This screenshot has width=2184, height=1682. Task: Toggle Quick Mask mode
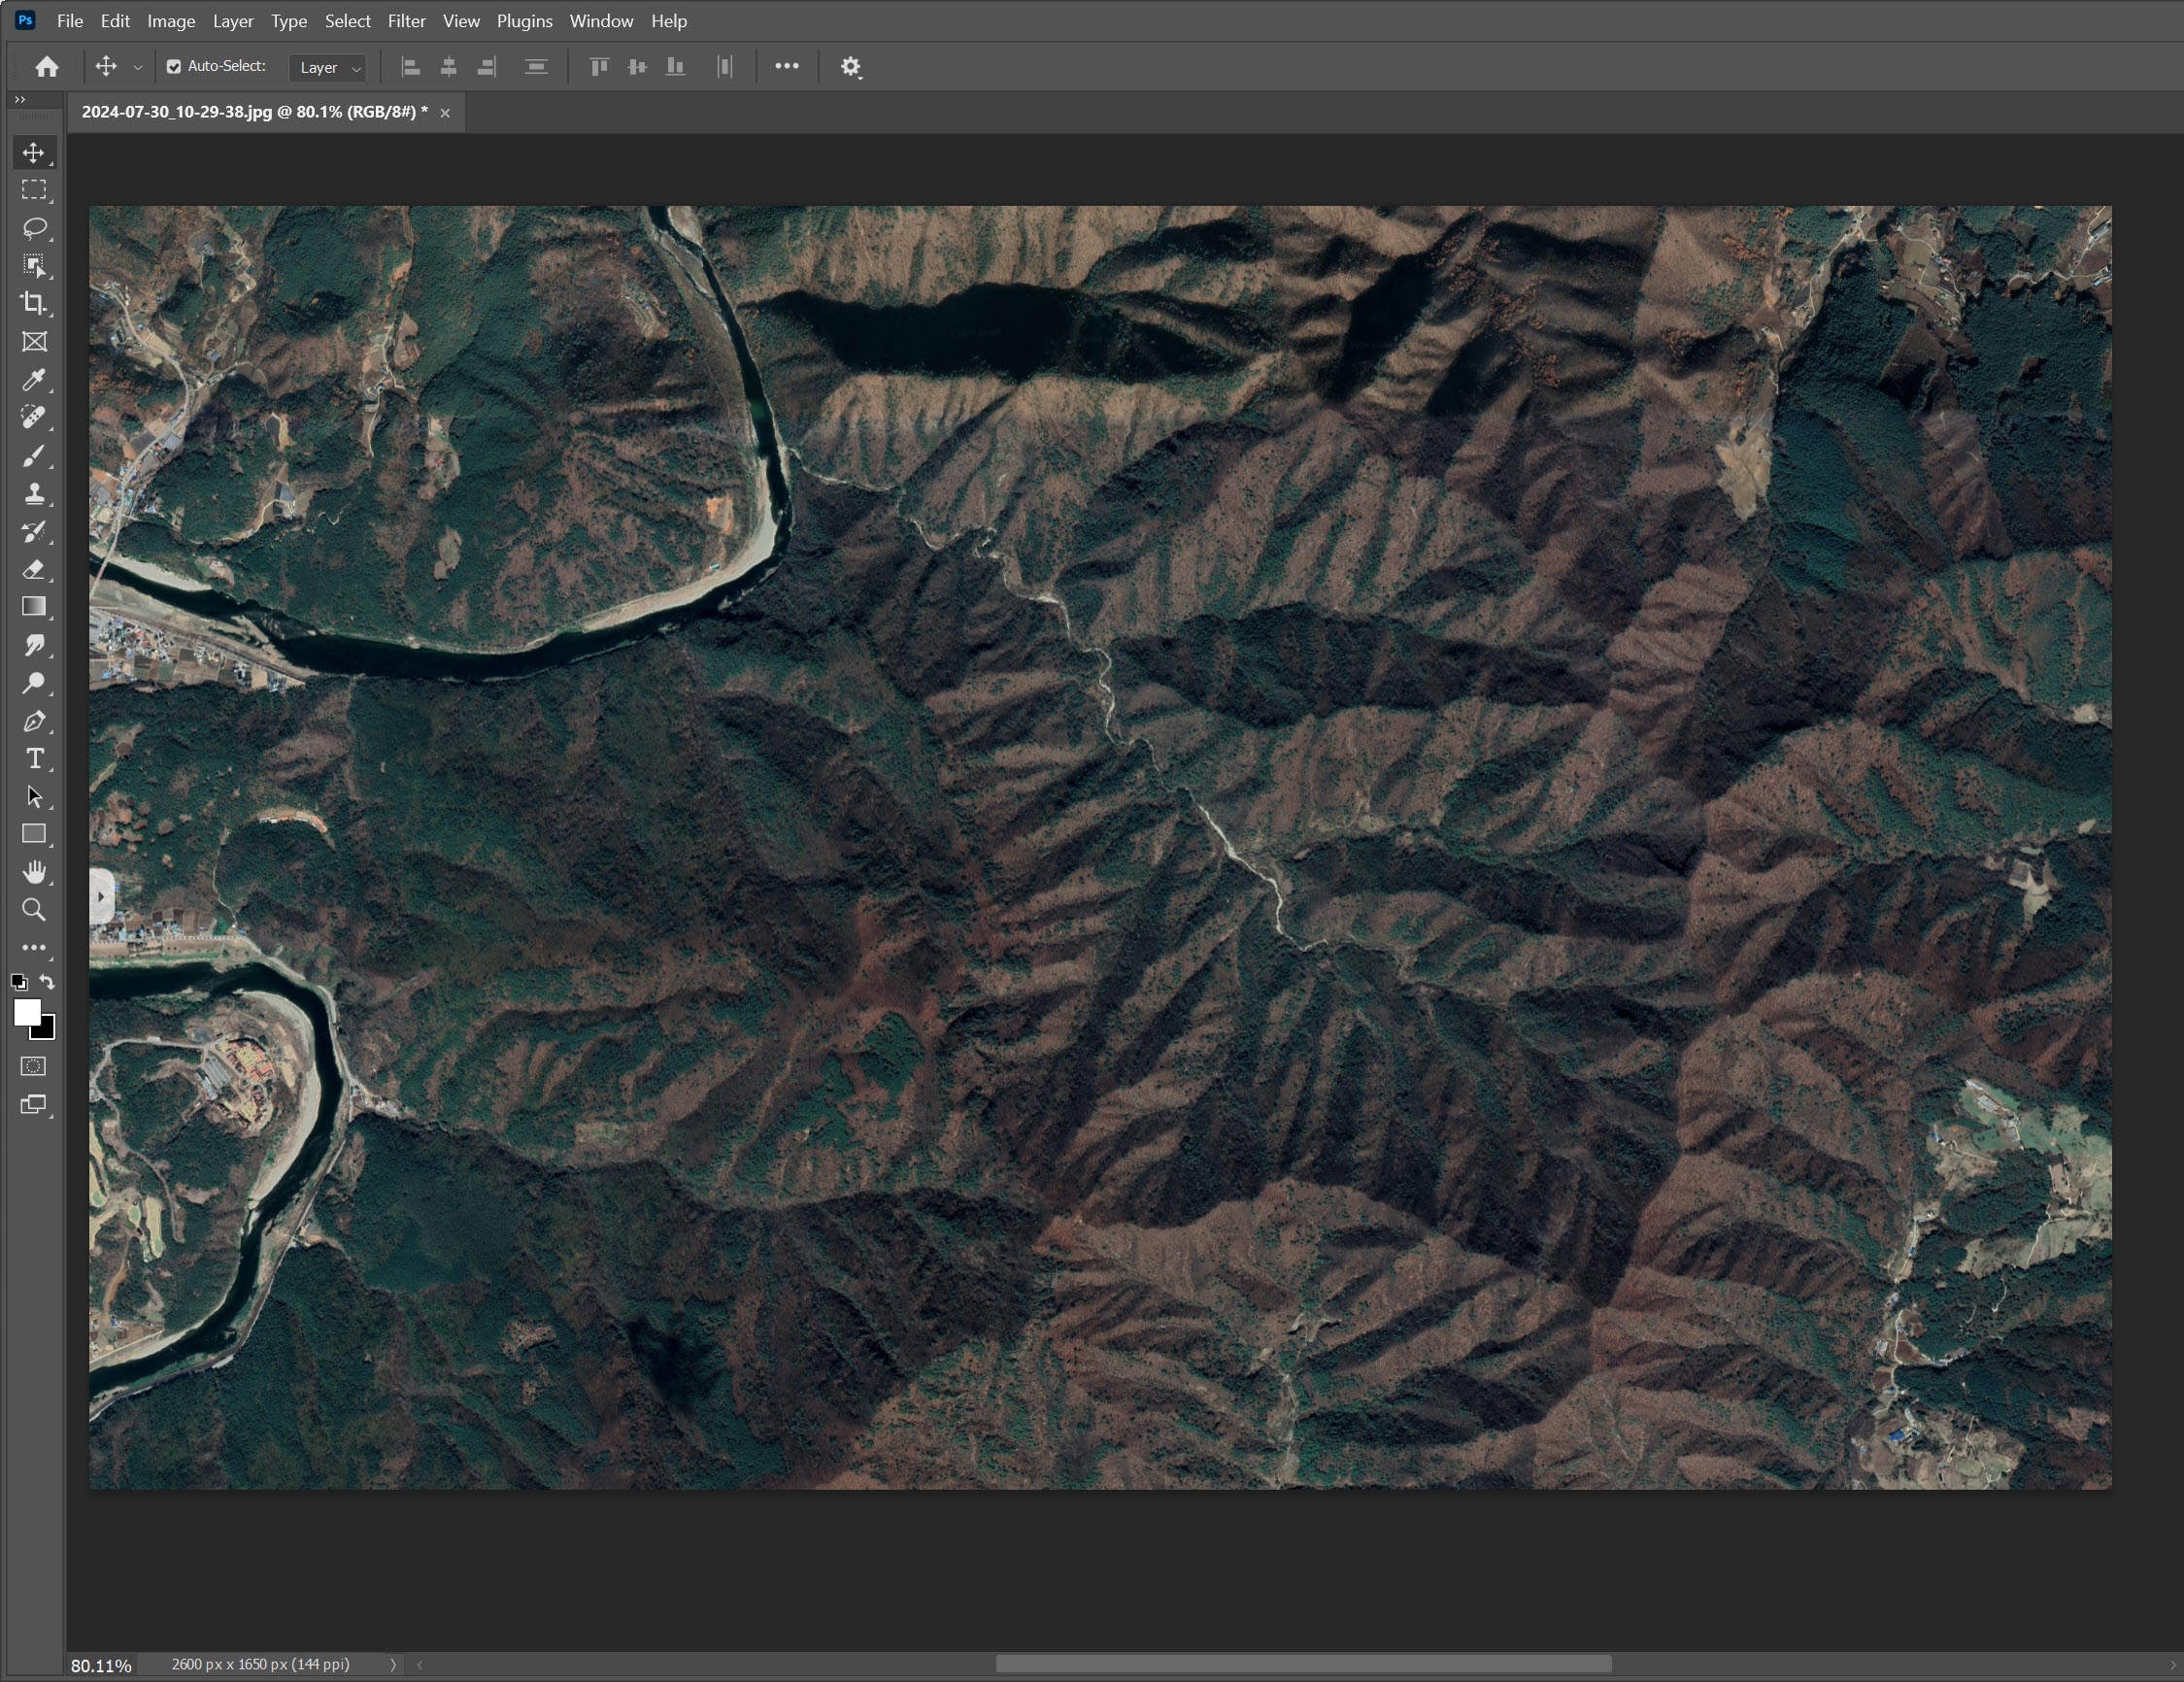[34, 1066]
